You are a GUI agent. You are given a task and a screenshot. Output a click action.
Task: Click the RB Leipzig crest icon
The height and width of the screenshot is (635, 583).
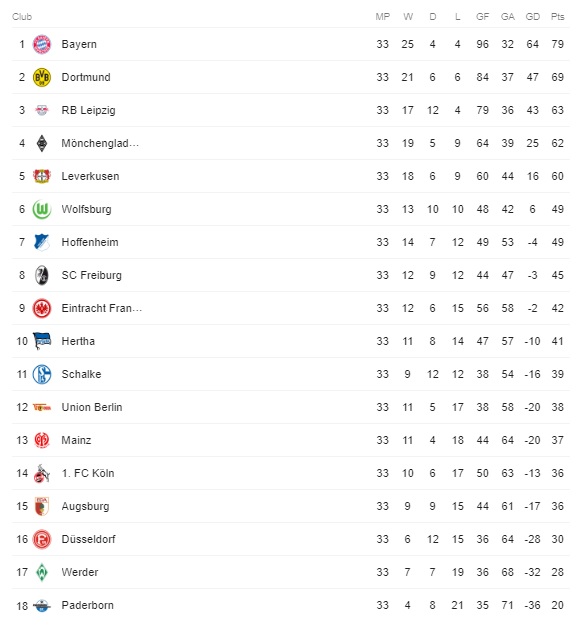42,110
